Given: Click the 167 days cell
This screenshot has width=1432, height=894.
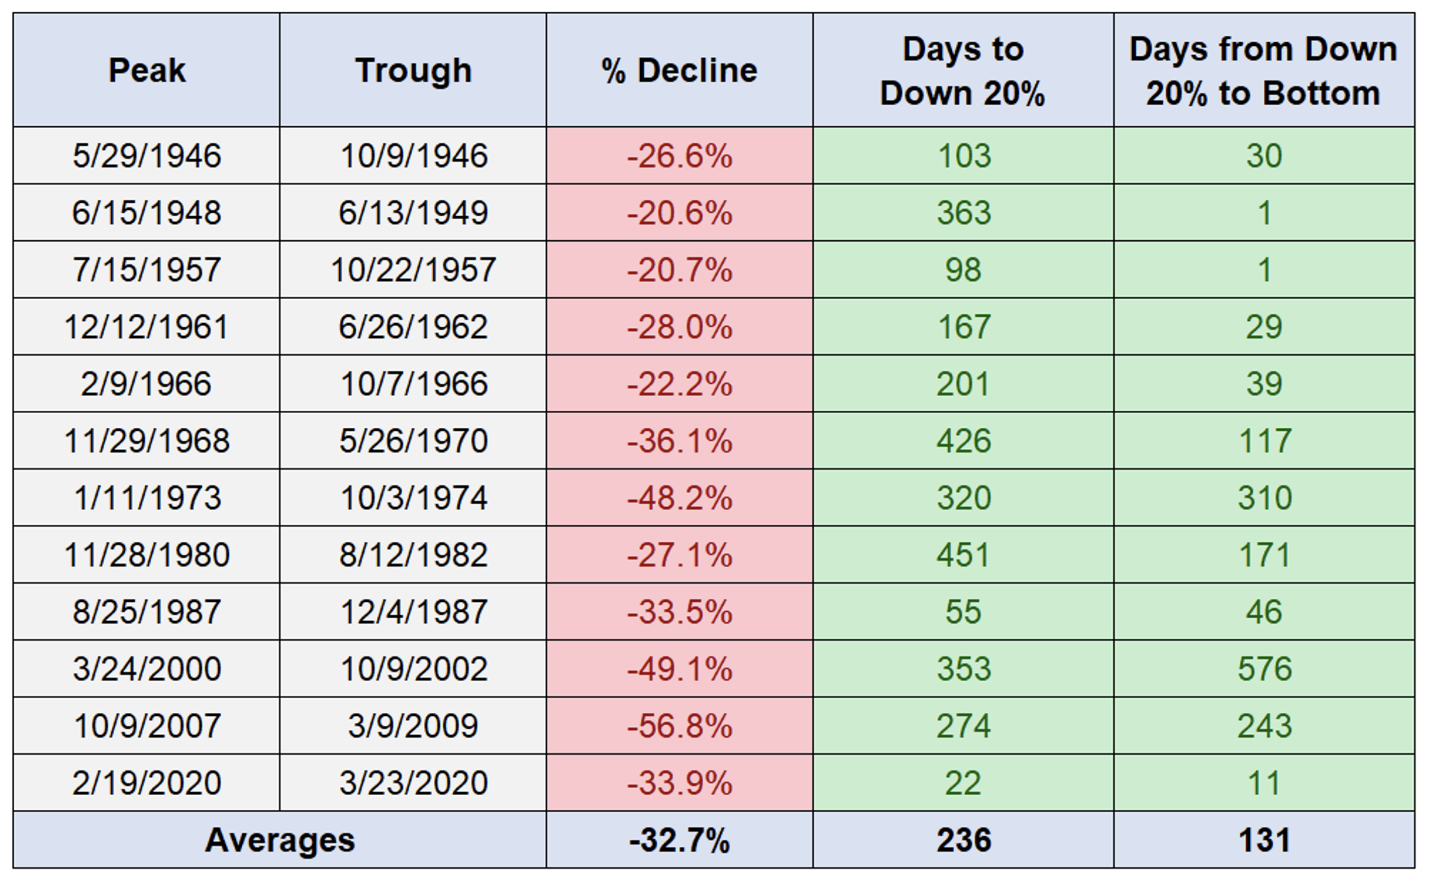Looking at the screenshot, I should (963, 327).
